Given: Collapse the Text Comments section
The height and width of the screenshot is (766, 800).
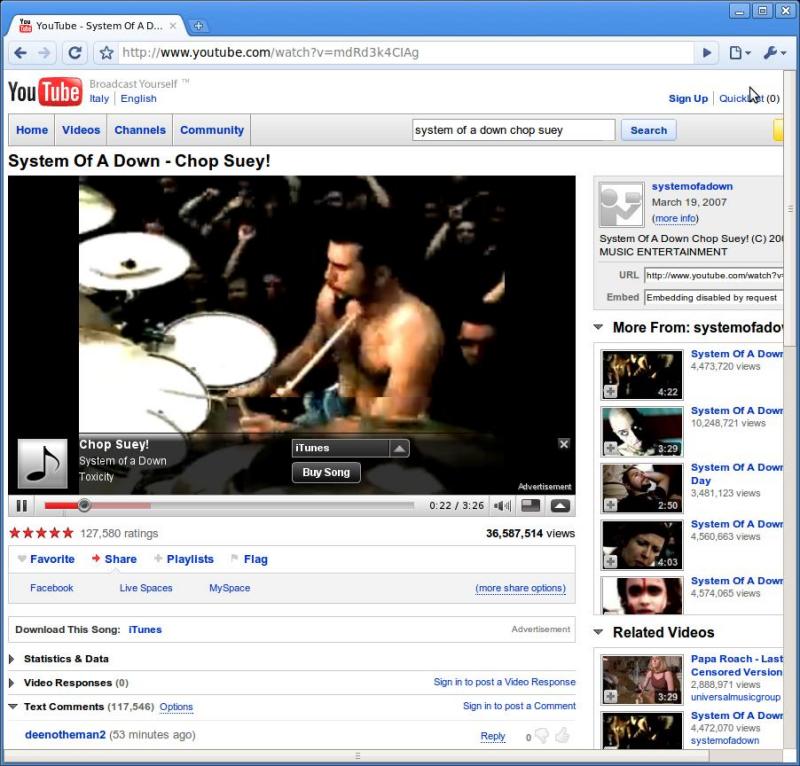Looking at the screenshot, I should (x=13, y=707).
